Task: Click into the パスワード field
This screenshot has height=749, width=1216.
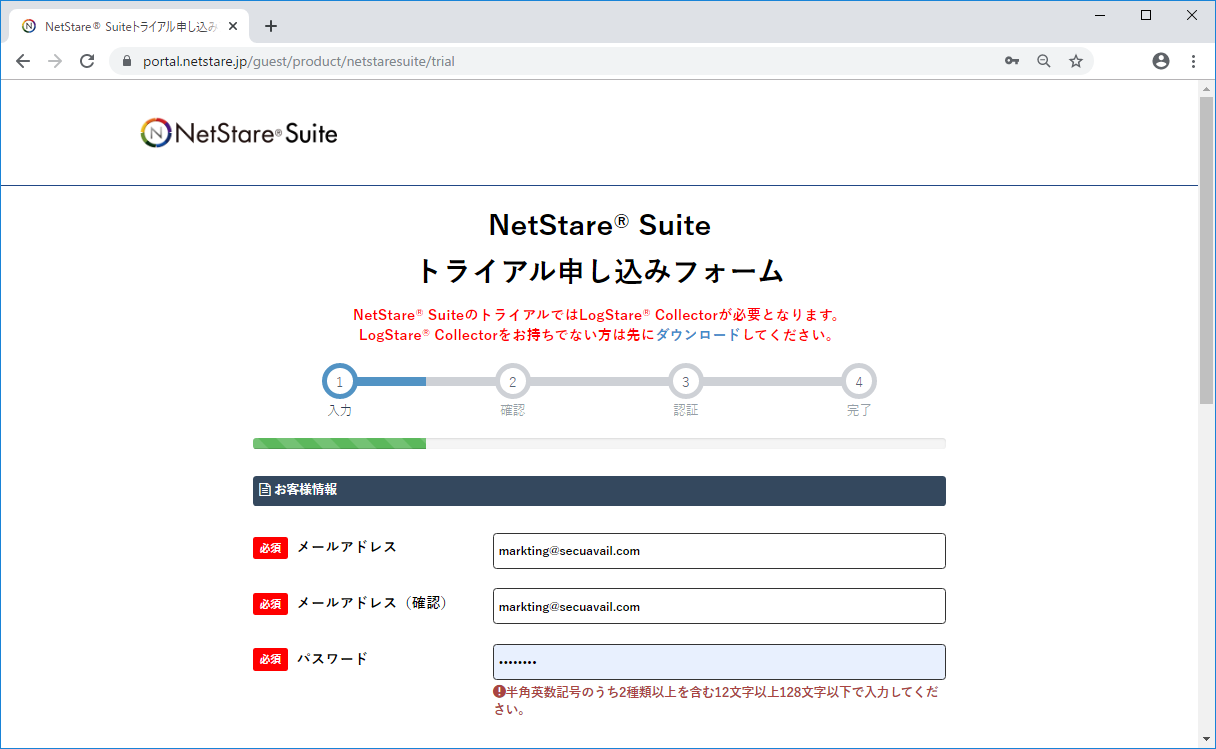Action: (719, 662)
